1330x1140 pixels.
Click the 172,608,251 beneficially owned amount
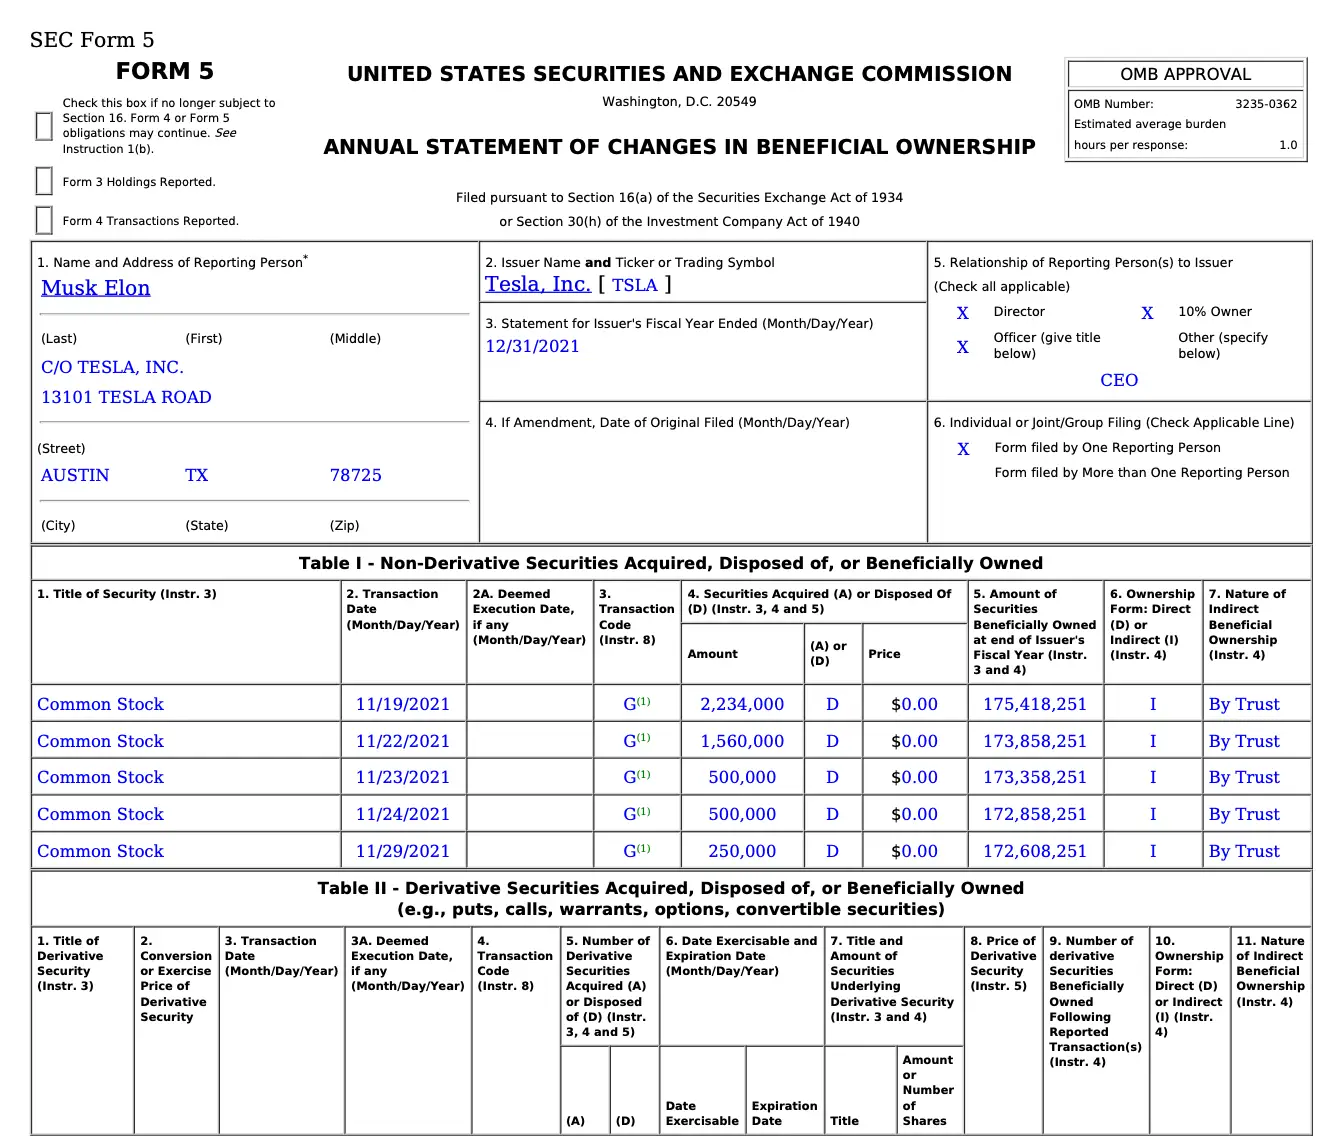(x=1034, y=851)
